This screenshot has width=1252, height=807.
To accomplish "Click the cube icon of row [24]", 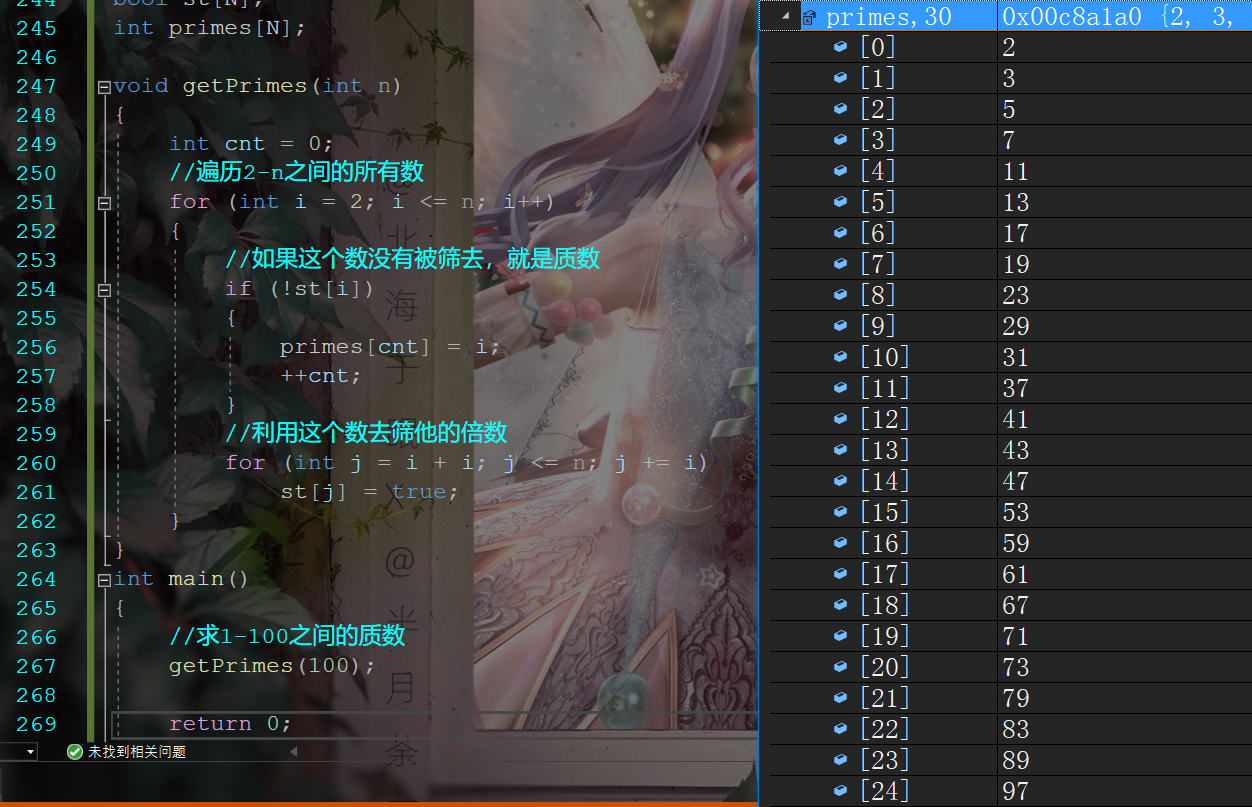I will [x=841, y=791].
